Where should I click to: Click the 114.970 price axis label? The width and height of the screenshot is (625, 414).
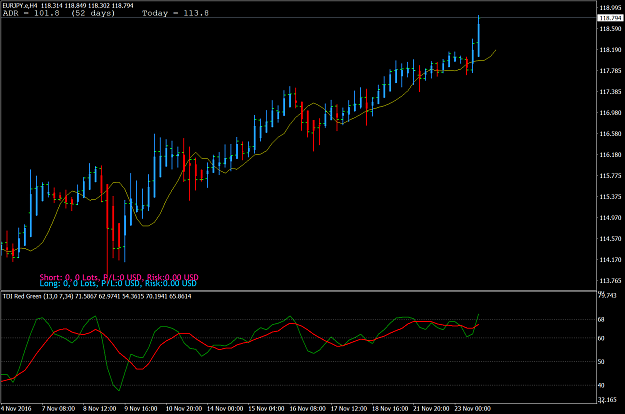(x=610, y=218)
